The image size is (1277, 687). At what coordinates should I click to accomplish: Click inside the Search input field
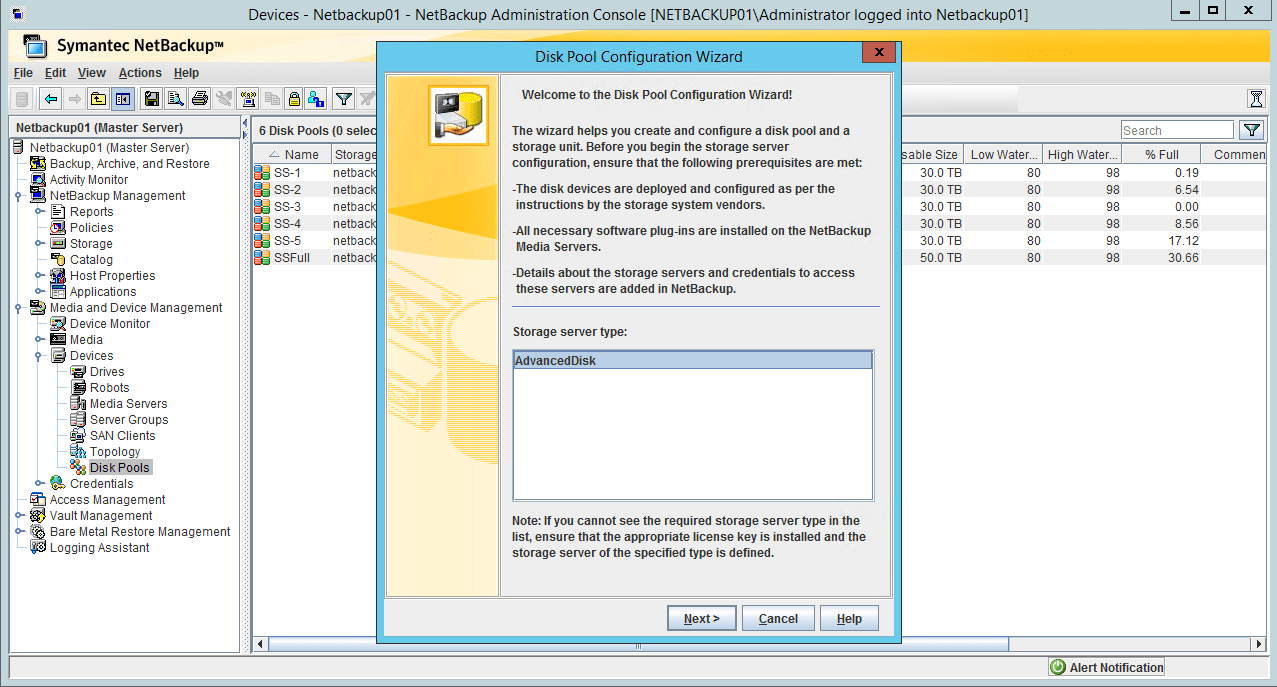click(x=1177, y=129)
